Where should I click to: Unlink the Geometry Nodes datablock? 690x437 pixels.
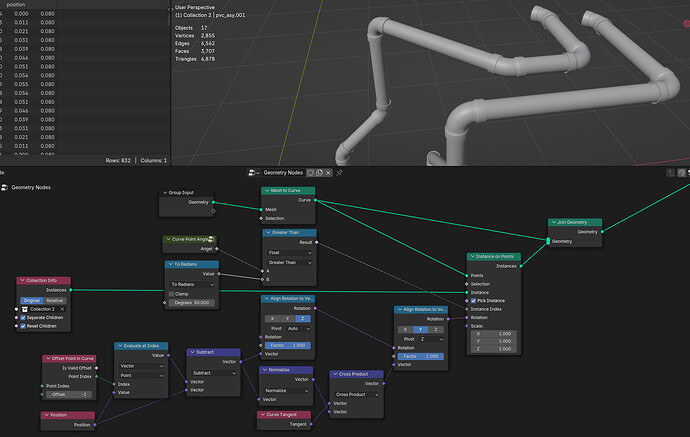[328, 173]
